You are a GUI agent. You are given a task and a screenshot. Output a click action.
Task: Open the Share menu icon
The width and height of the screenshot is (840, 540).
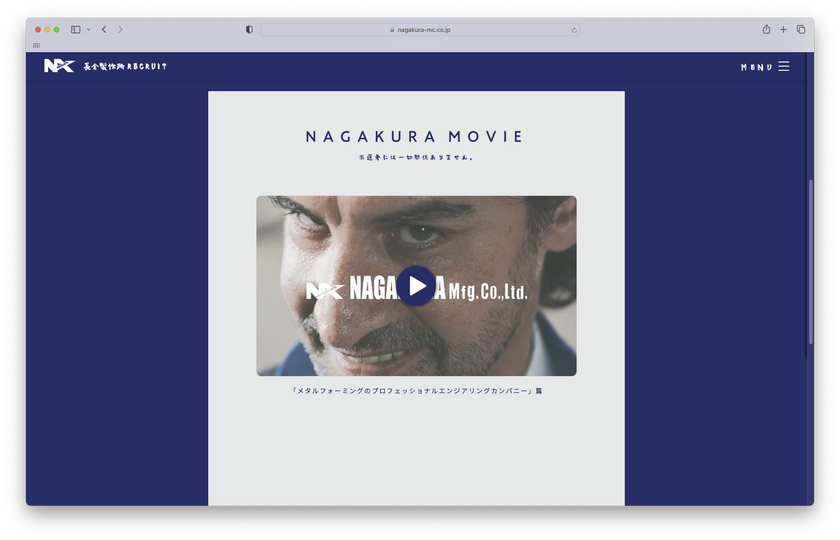pos(766,29)
